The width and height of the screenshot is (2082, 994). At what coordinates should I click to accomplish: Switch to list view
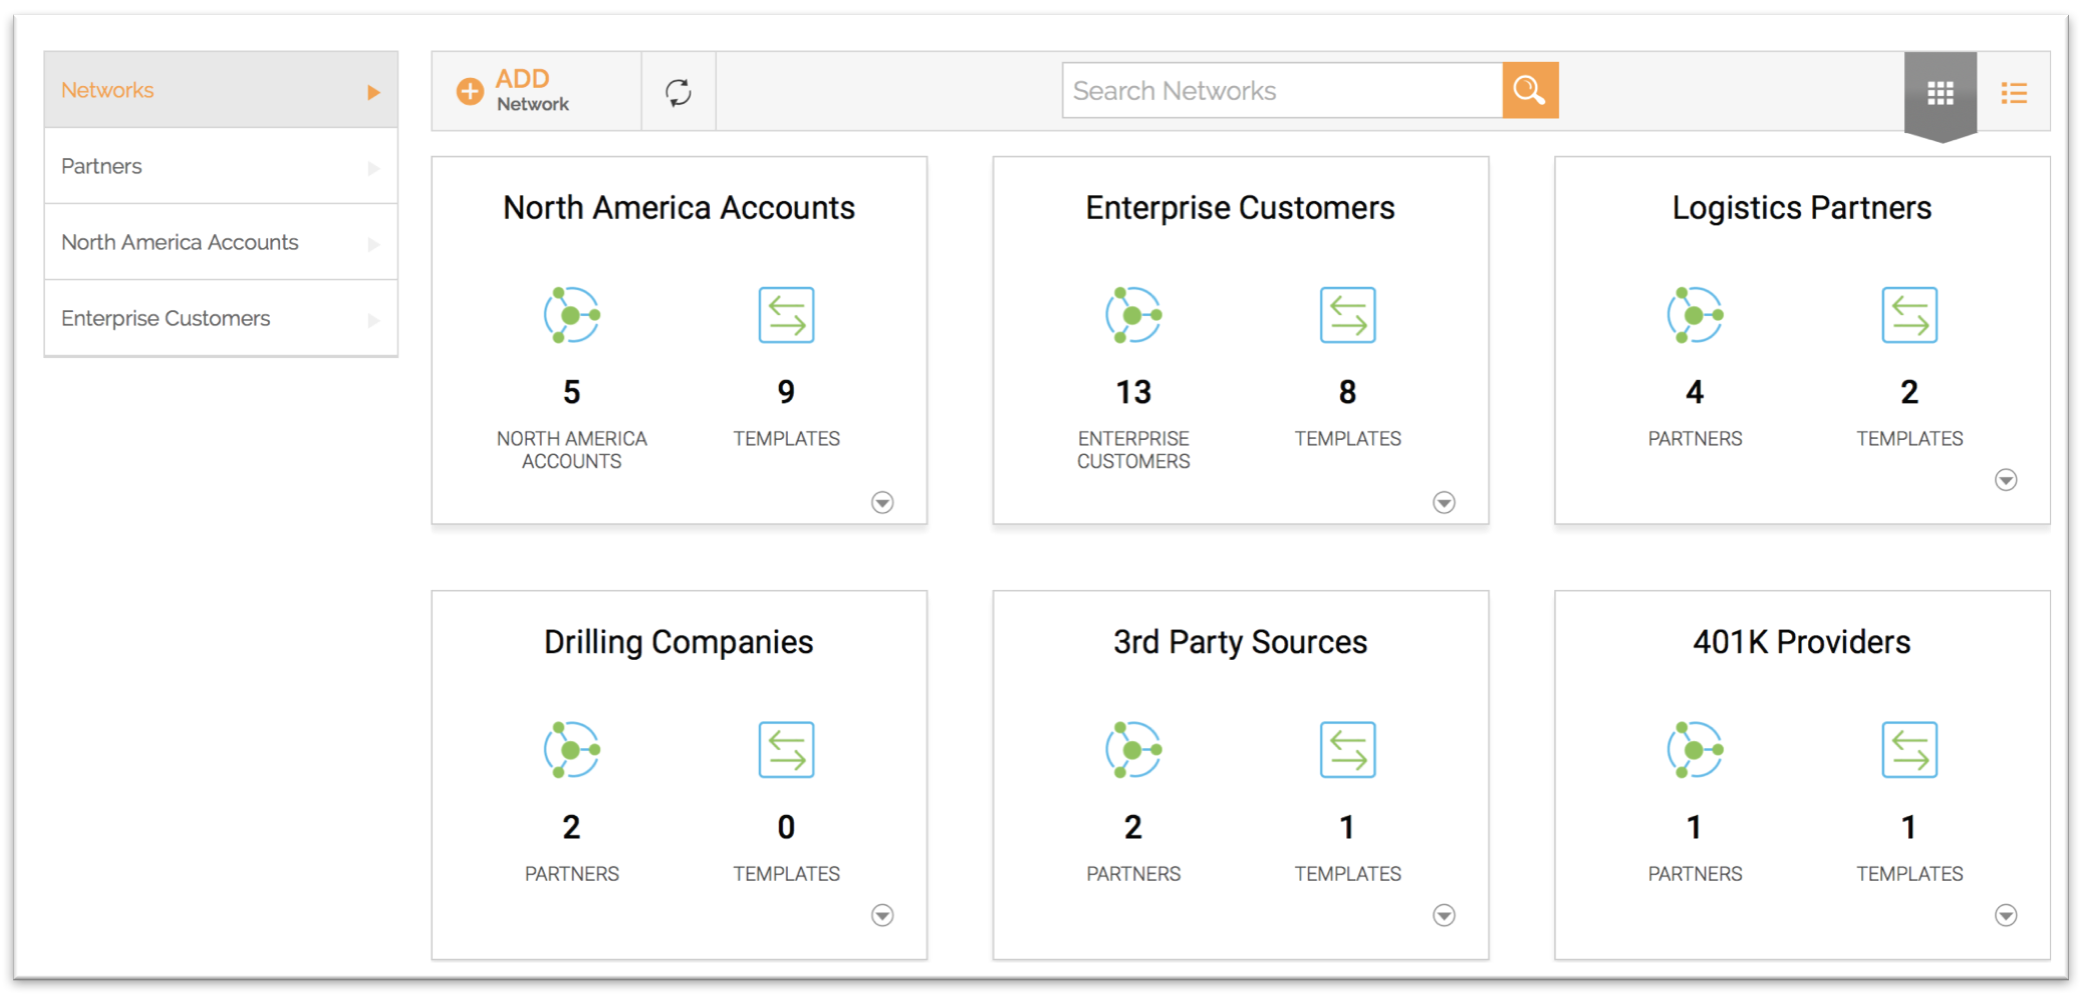tap(2013, 91)
